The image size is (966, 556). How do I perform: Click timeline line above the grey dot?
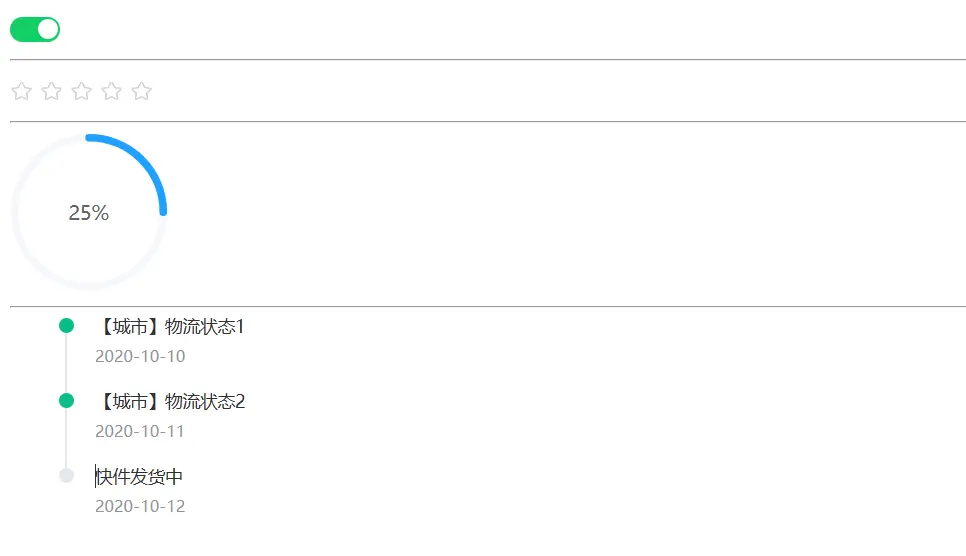coord(67,438)
